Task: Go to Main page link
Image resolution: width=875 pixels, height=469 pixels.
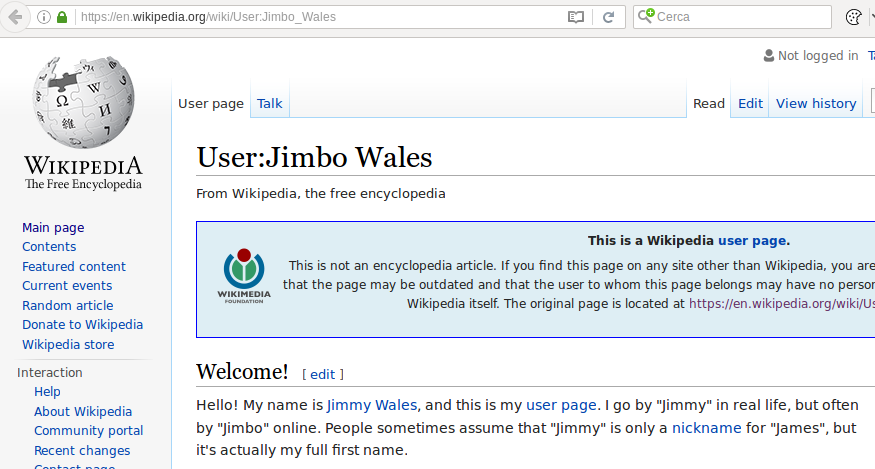Action: point(53,227)
